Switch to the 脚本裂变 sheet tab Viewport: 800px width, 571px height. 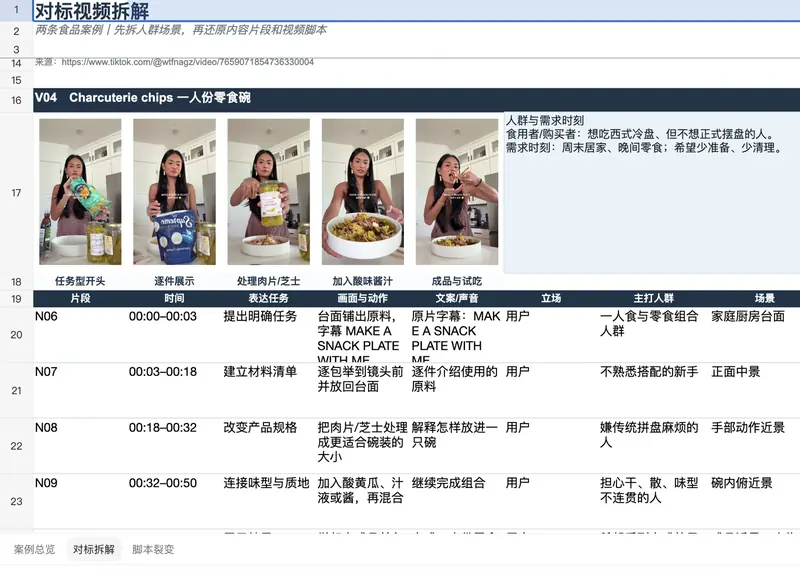(x=153, y=550)
